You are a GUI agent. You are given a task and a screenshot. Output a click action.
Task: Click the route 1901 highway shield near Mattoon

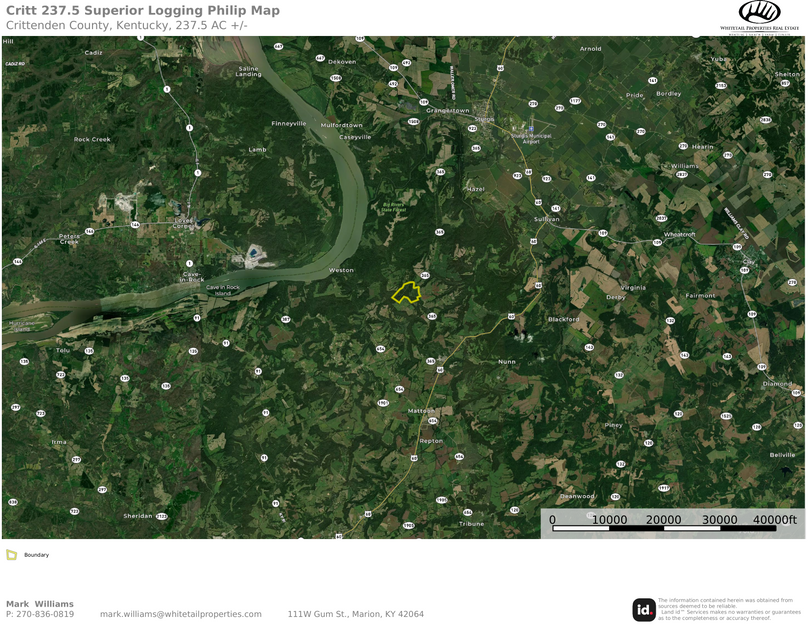[383, 403]
